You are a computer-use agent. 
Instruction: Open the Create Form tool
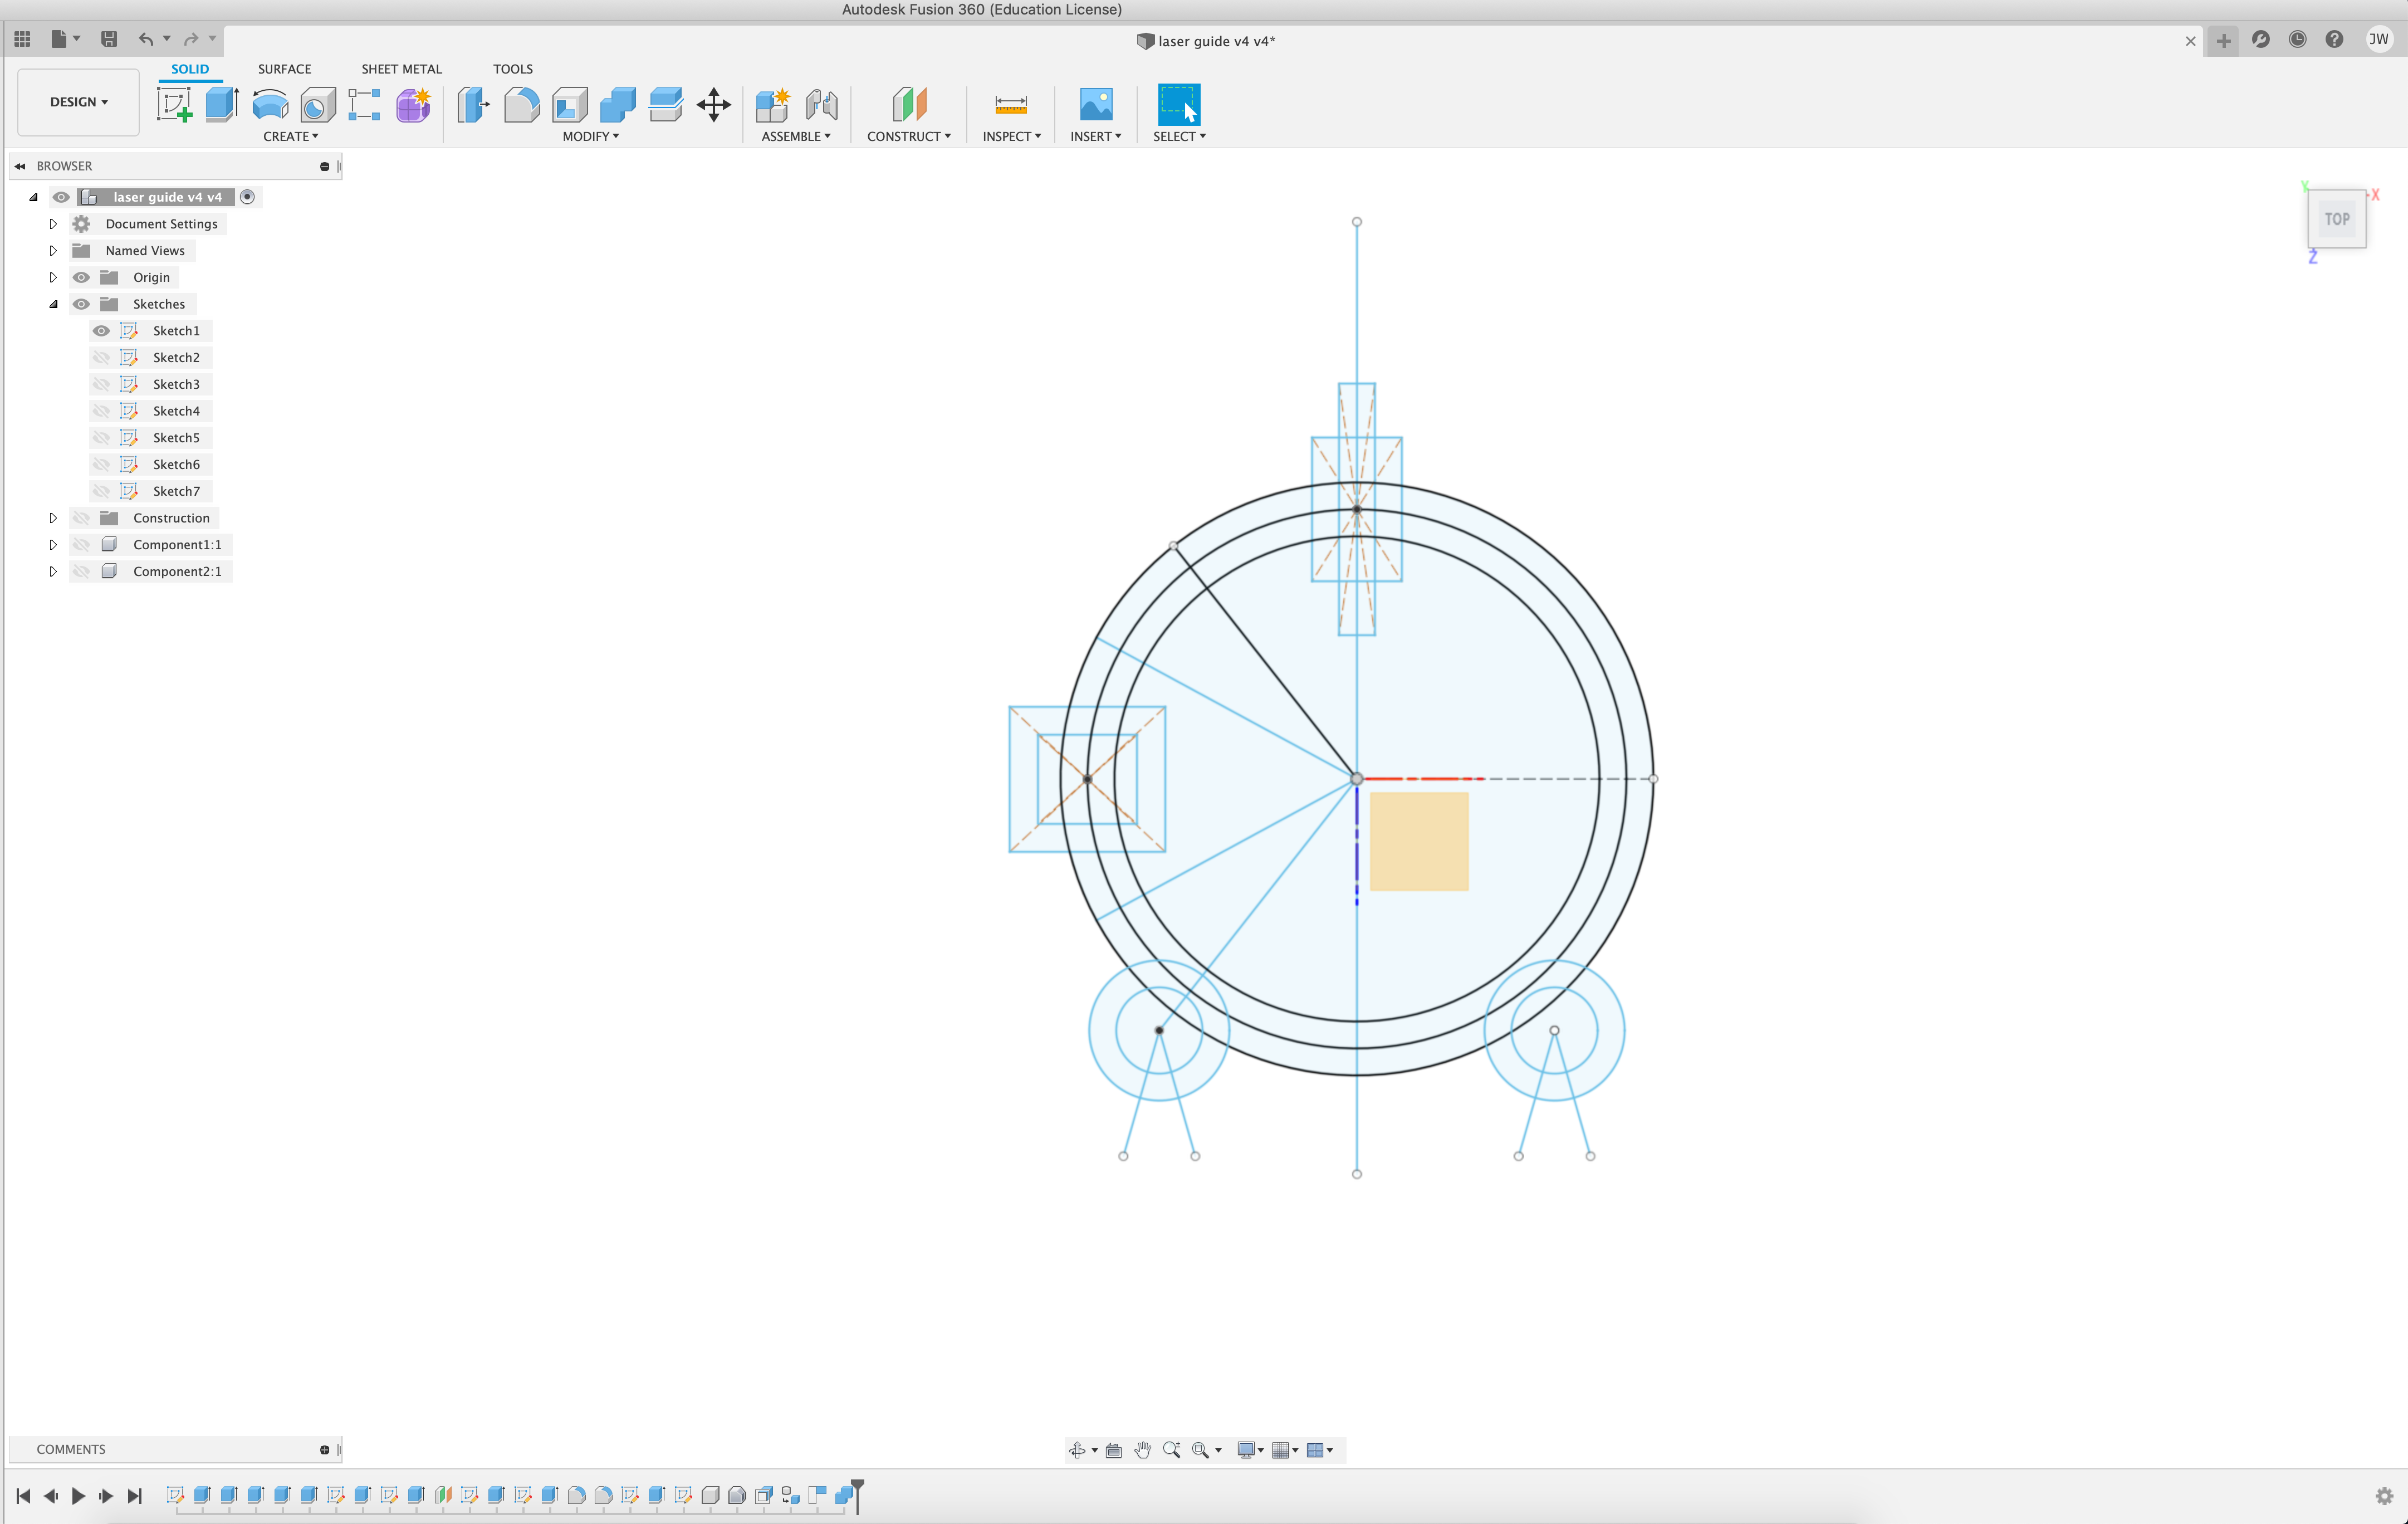click(x=413, y=104)
